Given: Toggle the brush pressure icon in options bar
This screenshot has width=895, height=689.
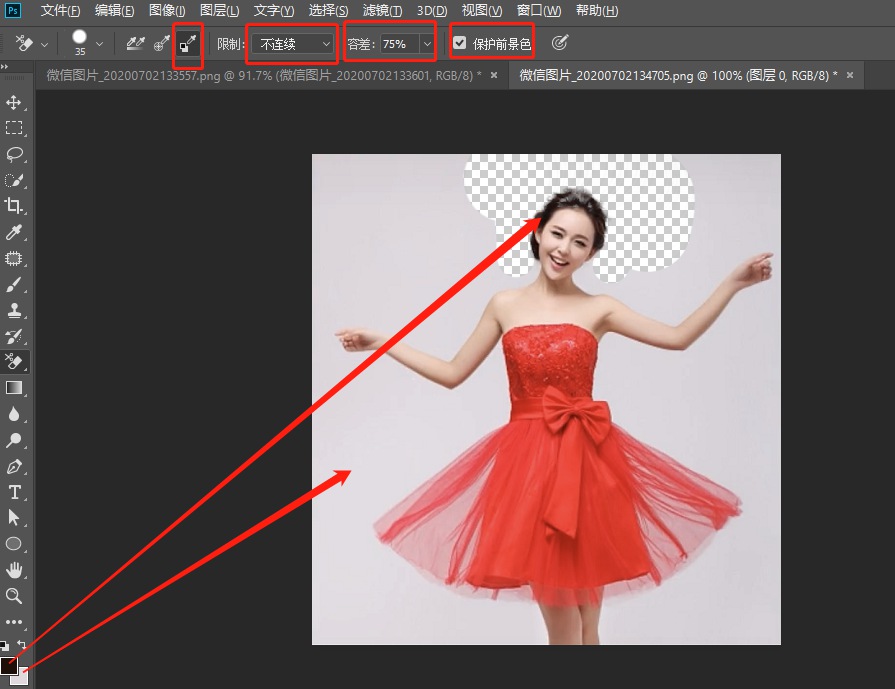Looking at the screenshot, I should point(559,43).
